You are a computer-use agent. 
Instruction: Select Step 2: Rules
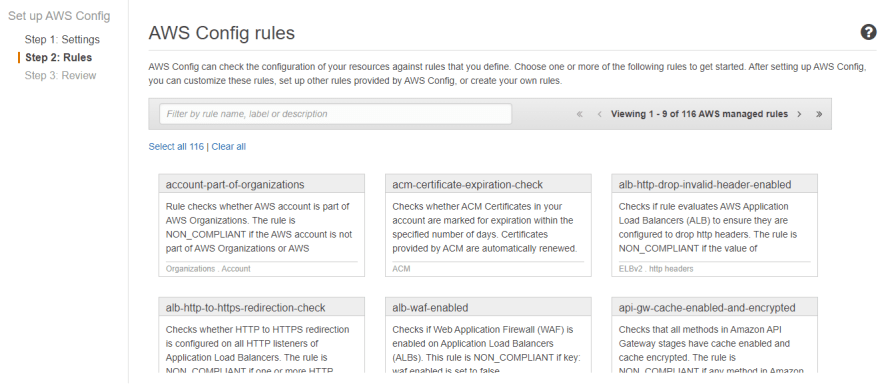point(58,57)
